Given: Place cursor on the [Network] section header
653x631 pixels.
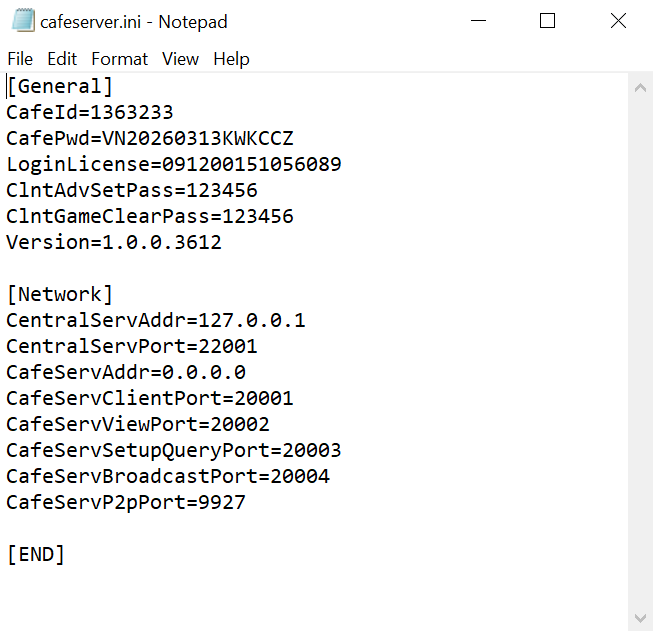Looking at the screenshot, I should click(x=60, y=295).
